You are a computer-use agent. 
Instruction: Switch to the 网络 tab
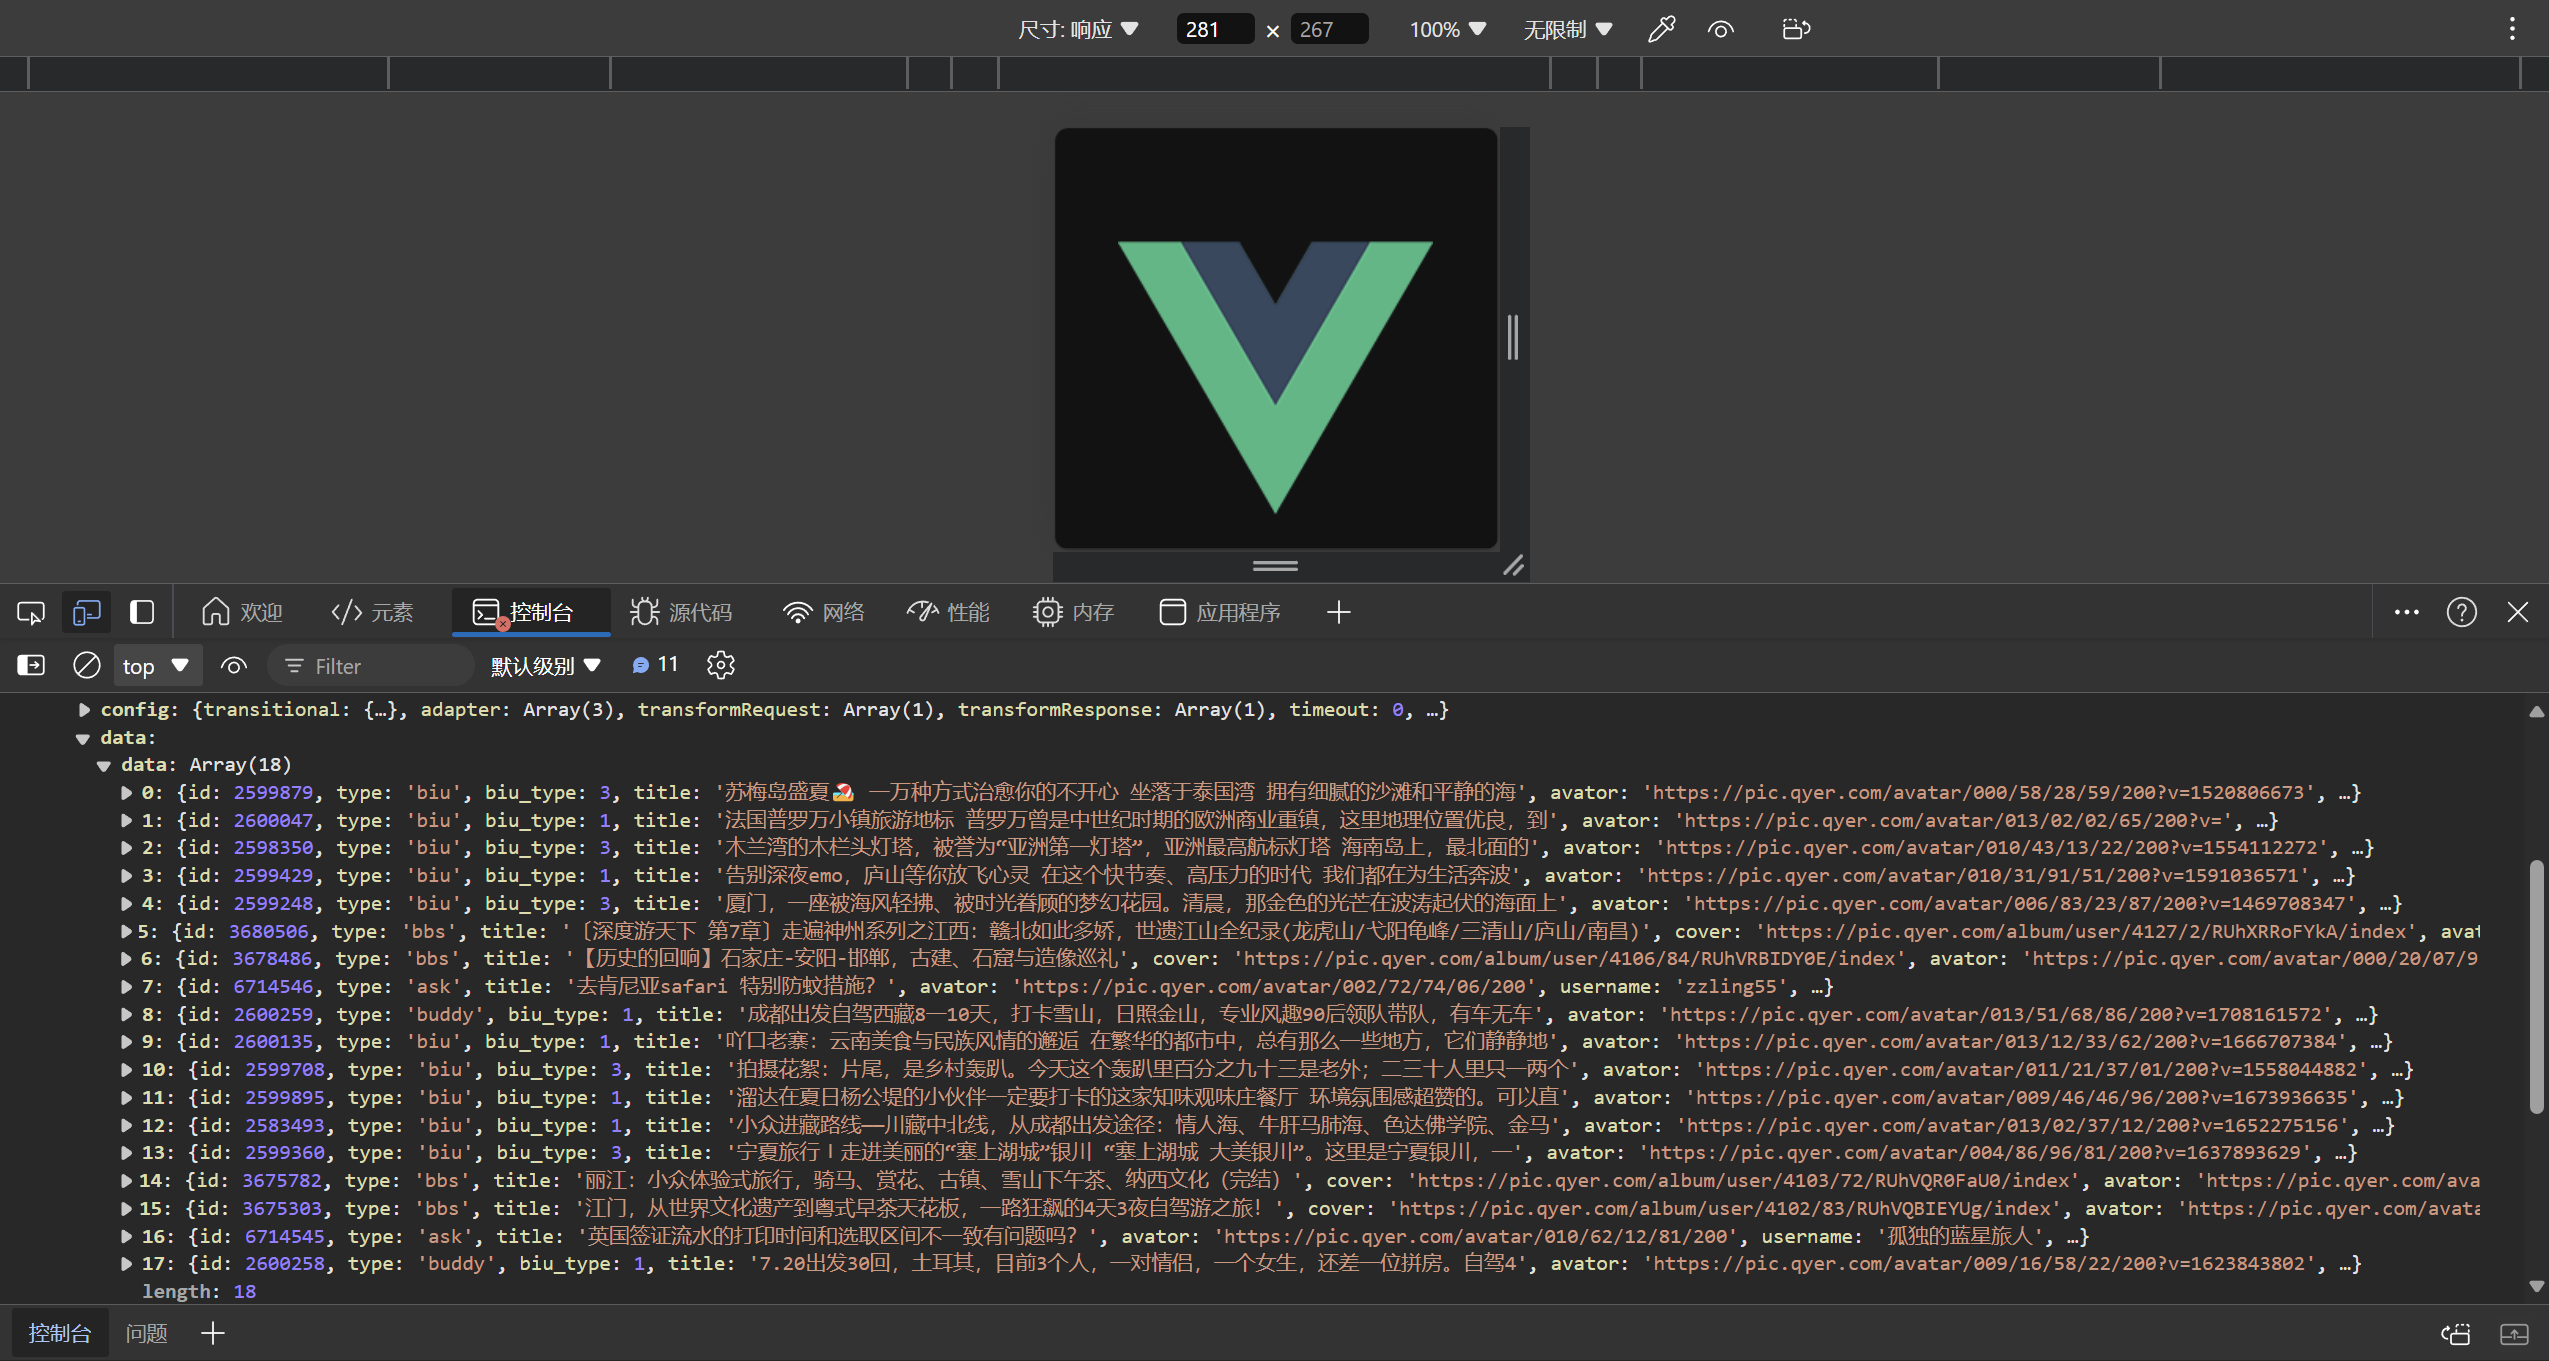(823, 612)
